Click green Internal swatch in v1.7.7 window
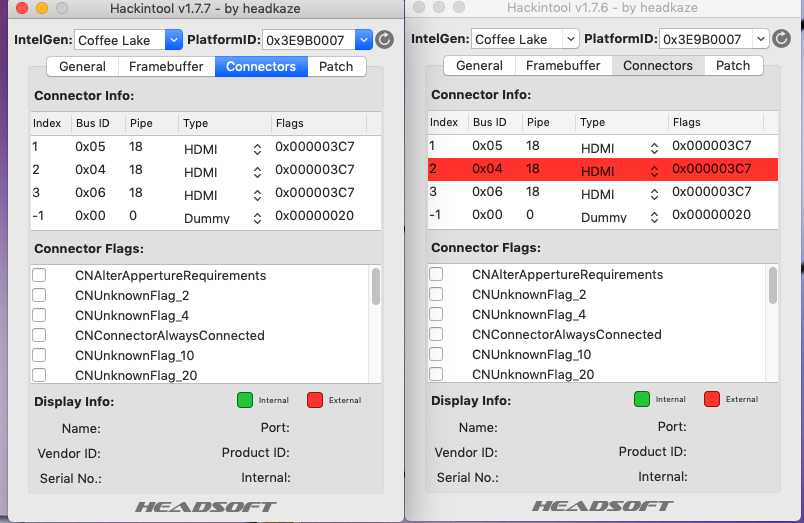Screen dimensions: 804x523 tap(245, 400)
